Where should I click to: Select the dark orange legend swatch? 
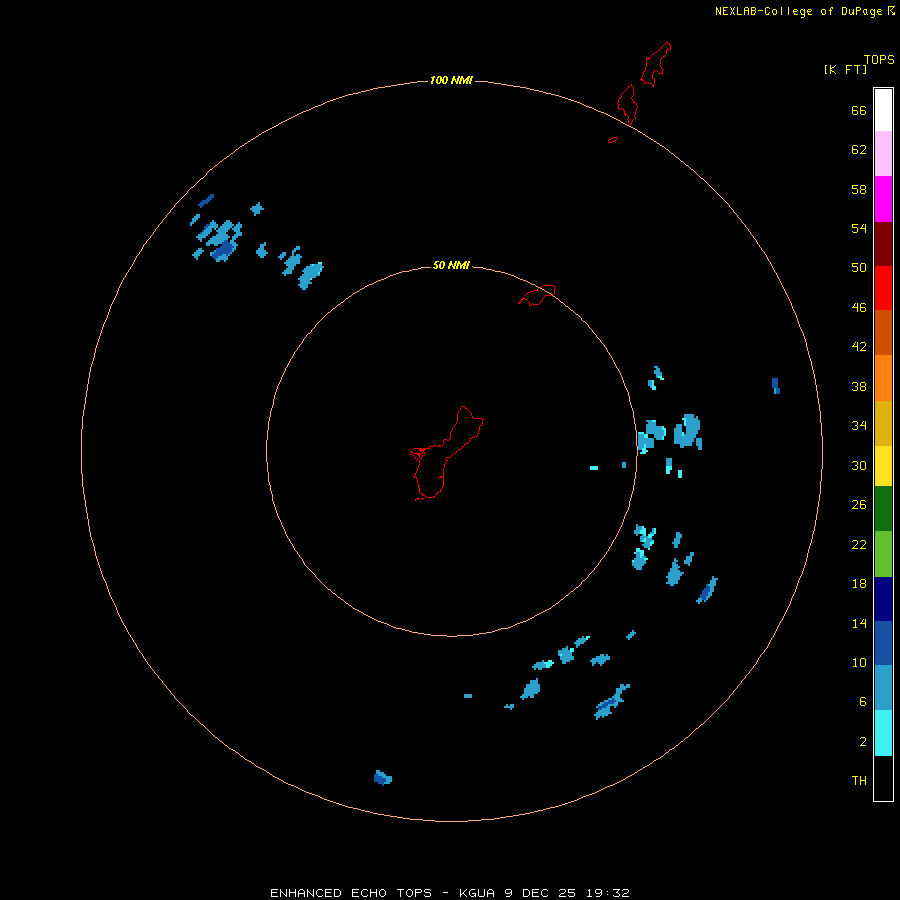click(x=883, y=332)
